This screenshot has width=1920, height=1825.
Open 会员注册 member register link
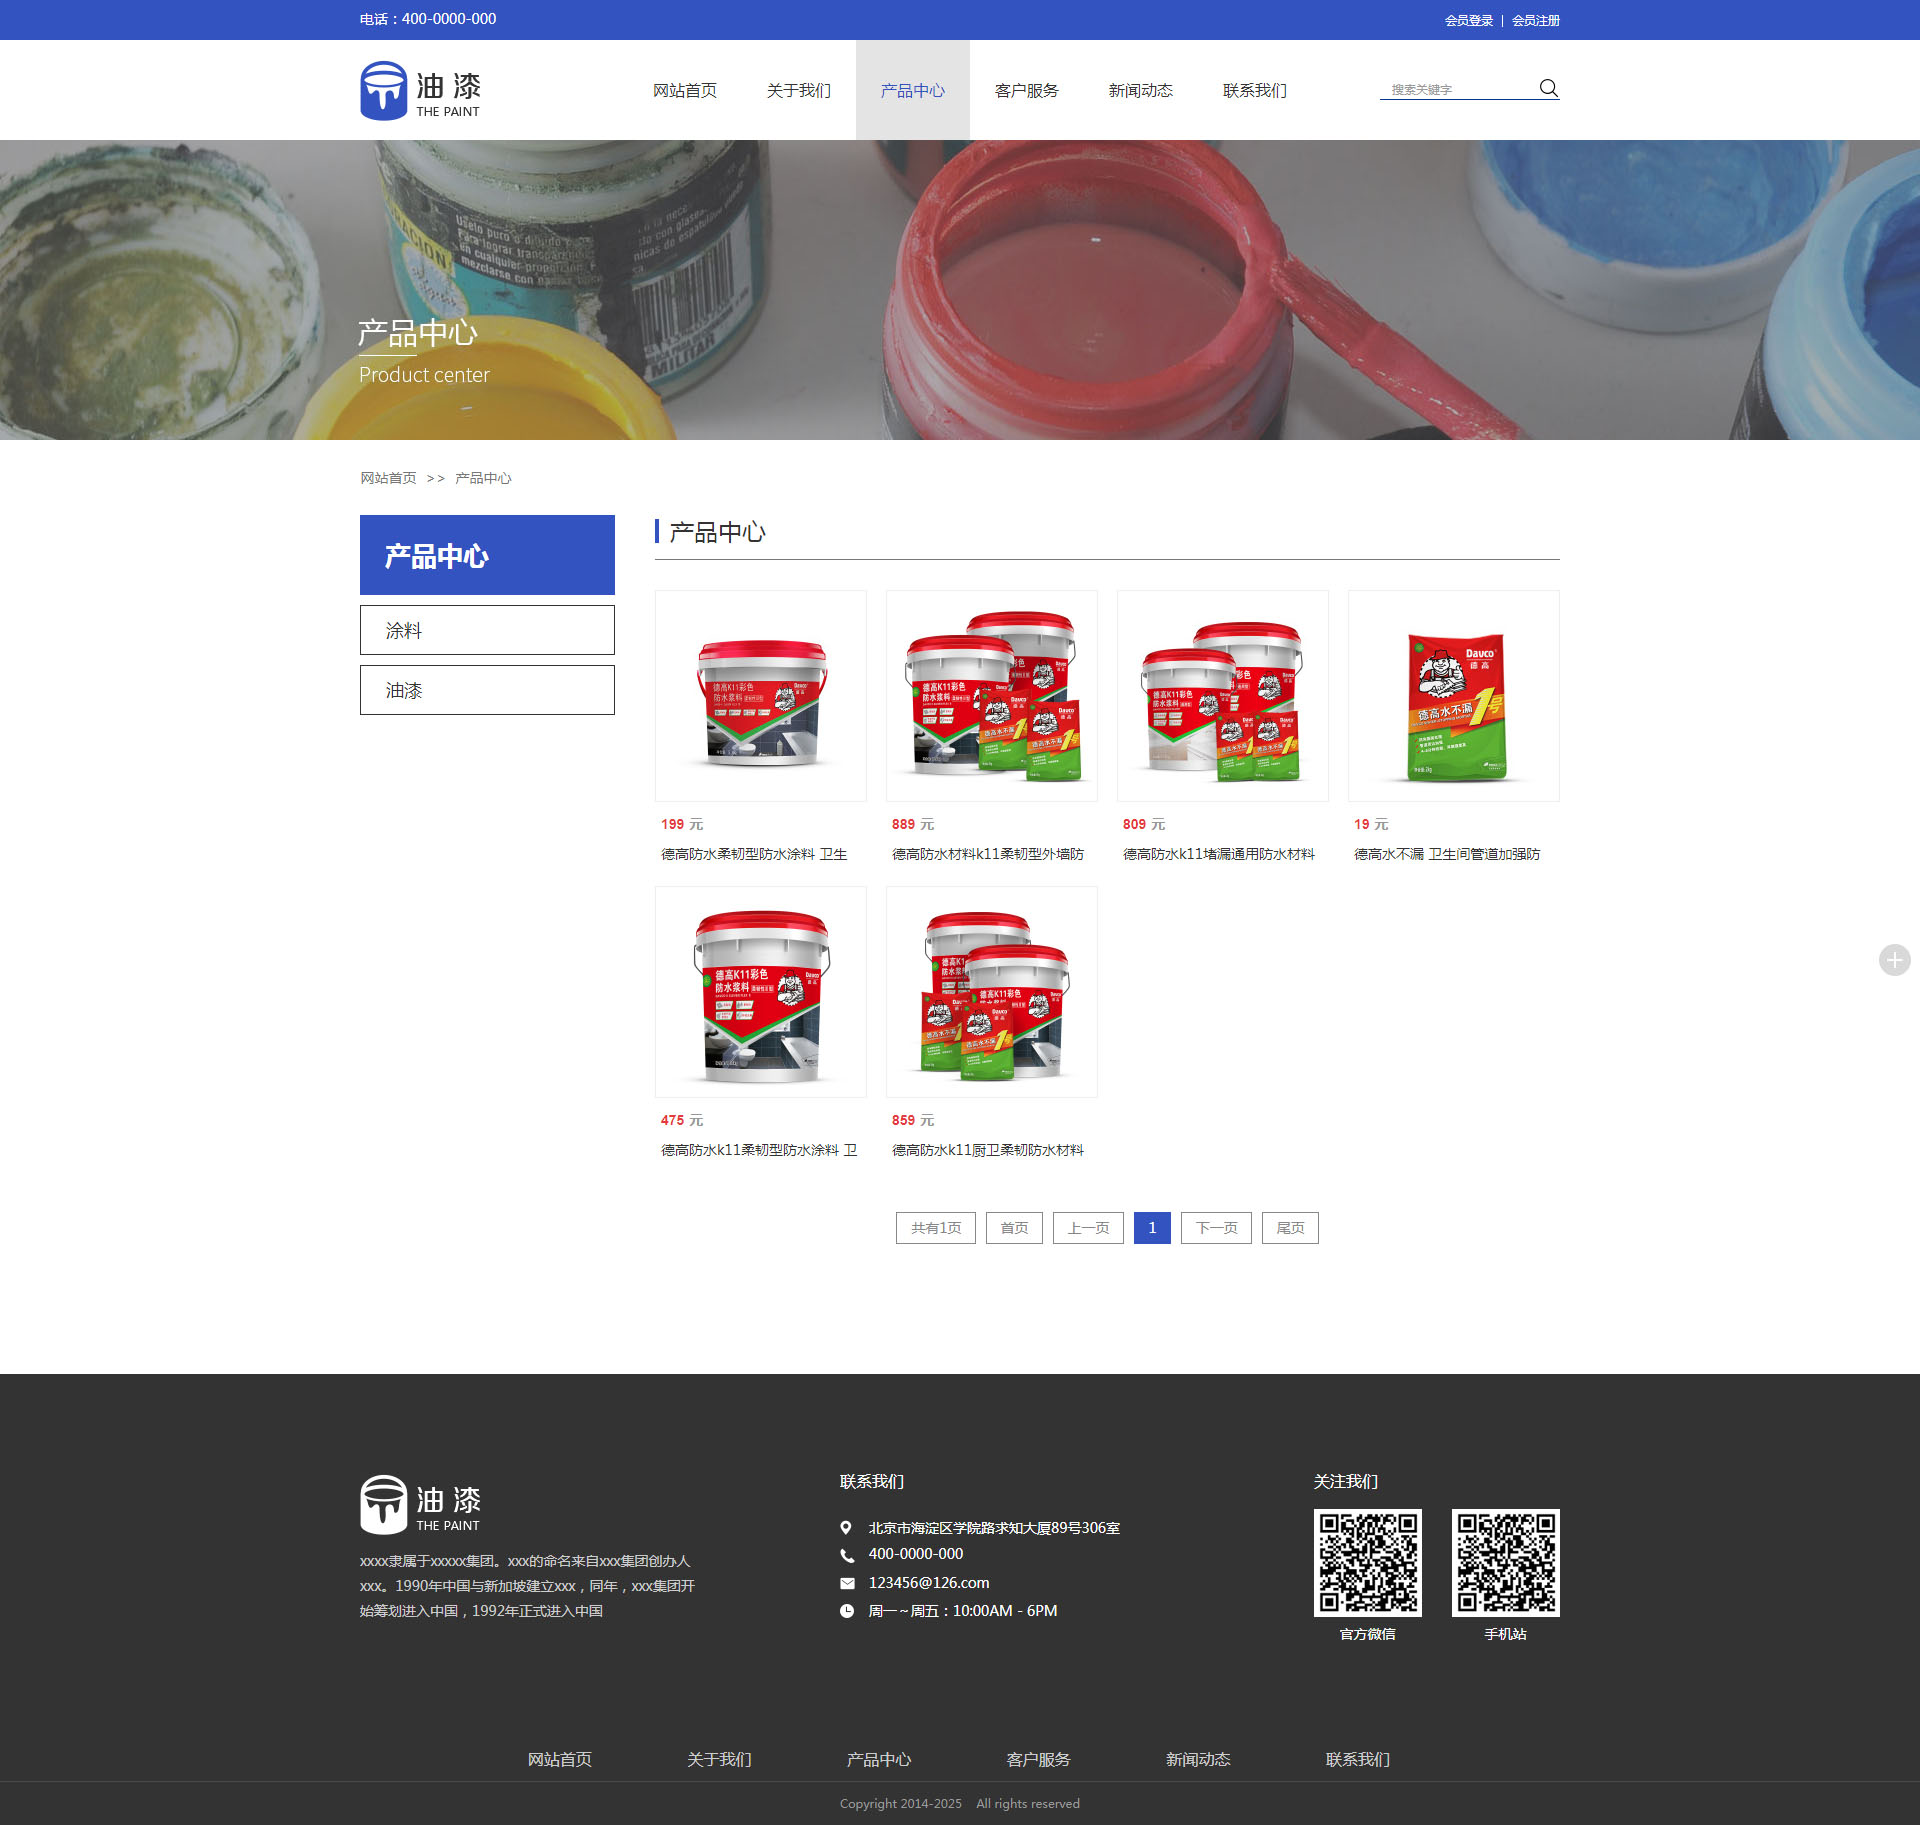1536,20
